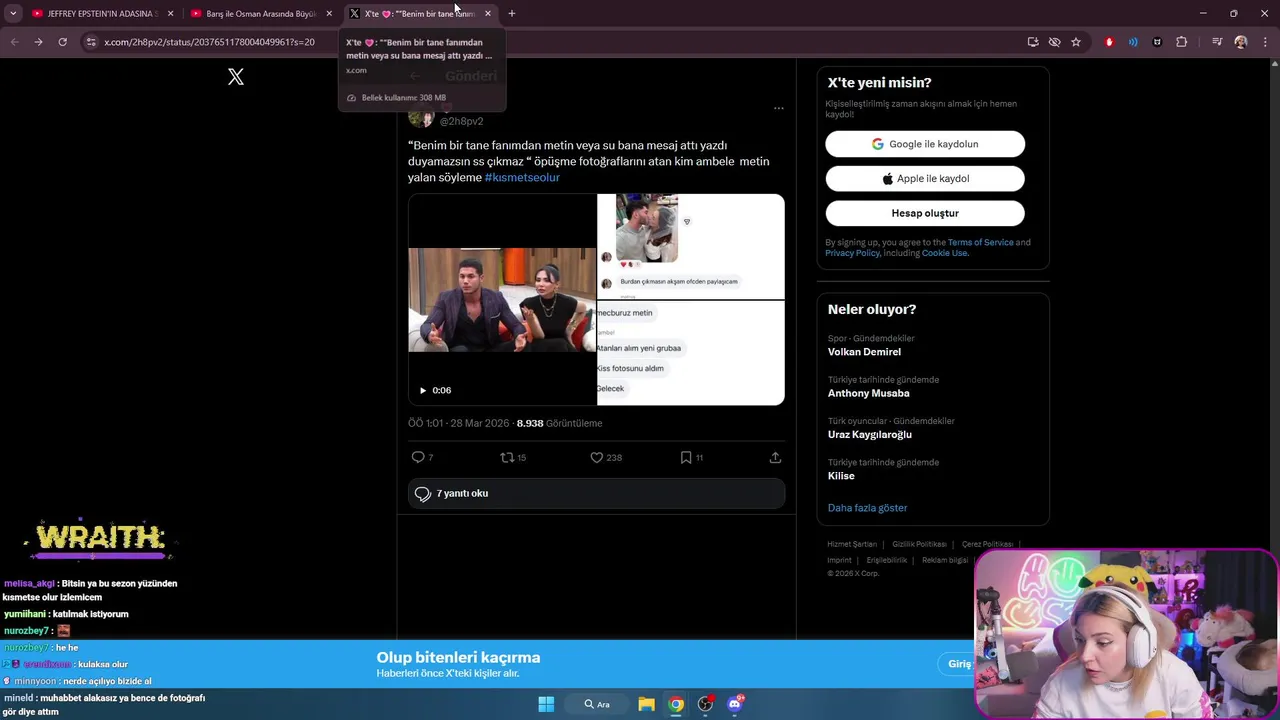The width and height of the screenshot is (1280, 720).
Task: Click the browser back arrow
Action: [x=14, y=42]
